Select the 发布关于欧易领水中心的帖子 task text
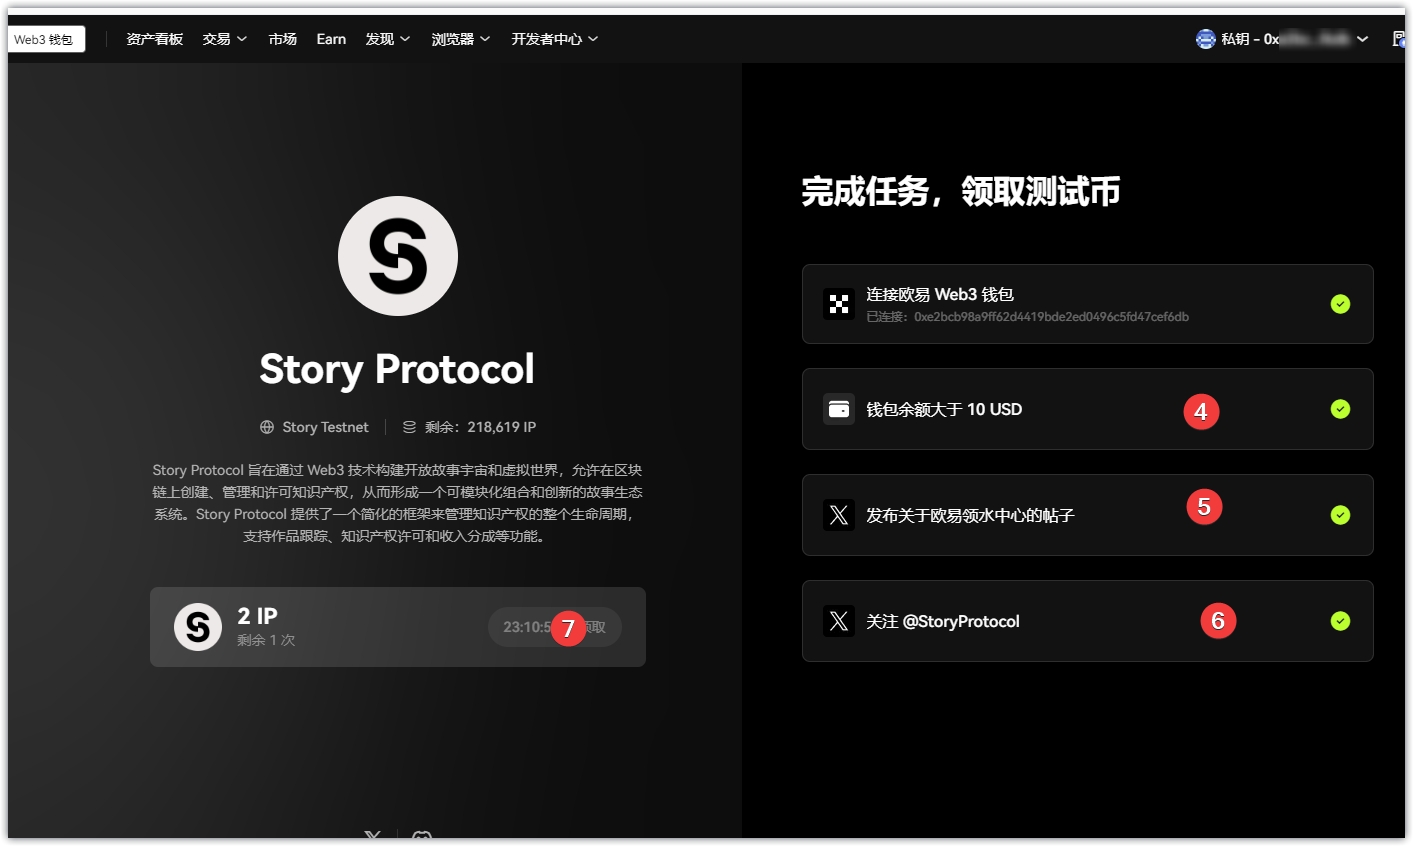 pyautogui.click(x=969, y=516)
